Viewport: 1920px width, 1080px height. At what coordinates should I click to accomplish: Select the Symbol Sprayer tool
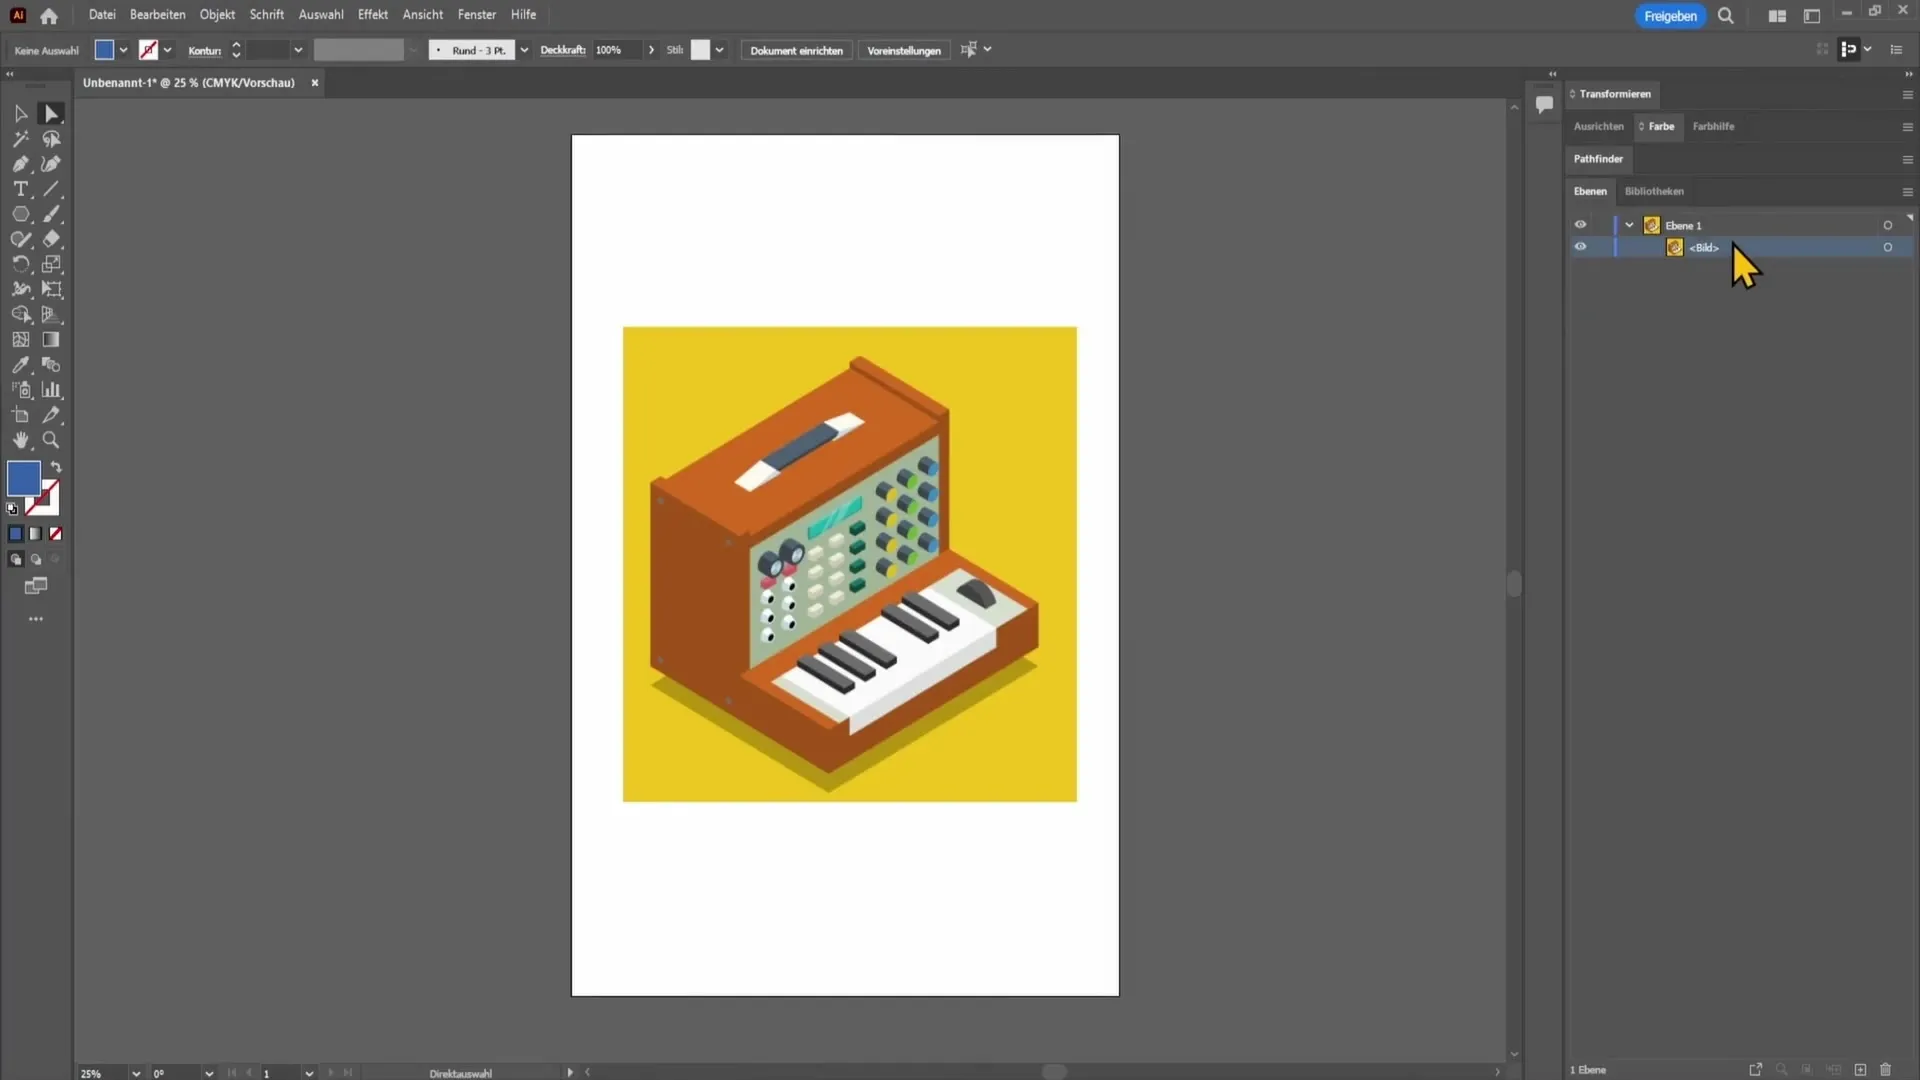(x=20, y=390)
